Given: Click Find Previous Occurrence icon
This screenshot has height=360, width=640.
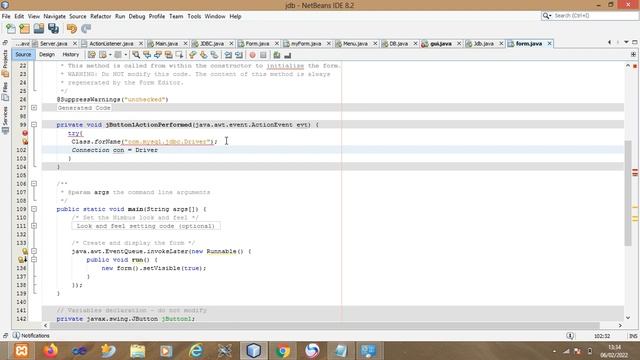Looking at the screenshot, I should click(x=147, y=55).
